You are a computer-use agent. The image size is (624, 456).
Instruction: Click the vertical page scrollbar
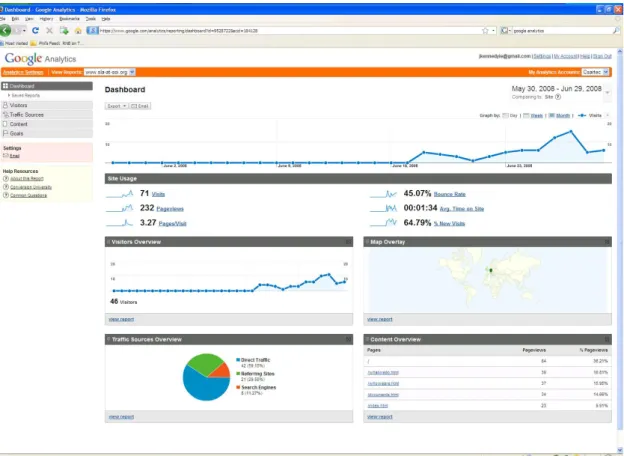point(620,250)
